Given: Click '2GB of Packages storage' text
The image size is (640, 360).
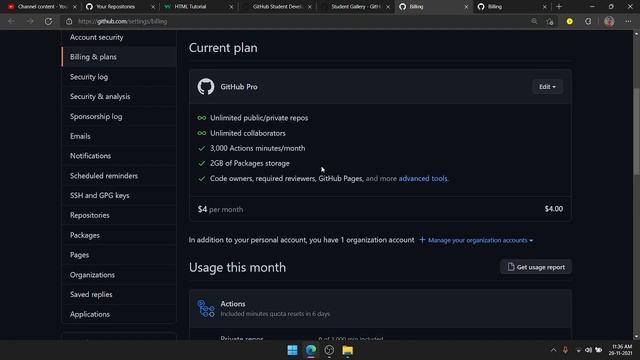Looking at the screenshot, I should 250,163.
